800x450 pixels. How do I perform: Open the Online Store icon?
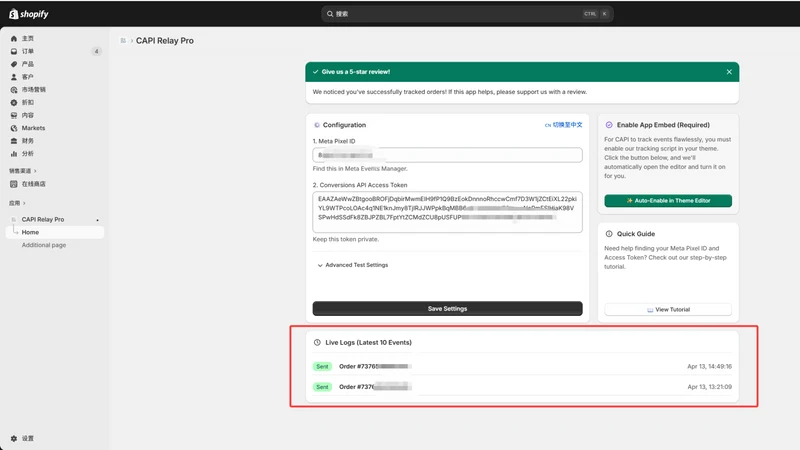pos(14,184)
